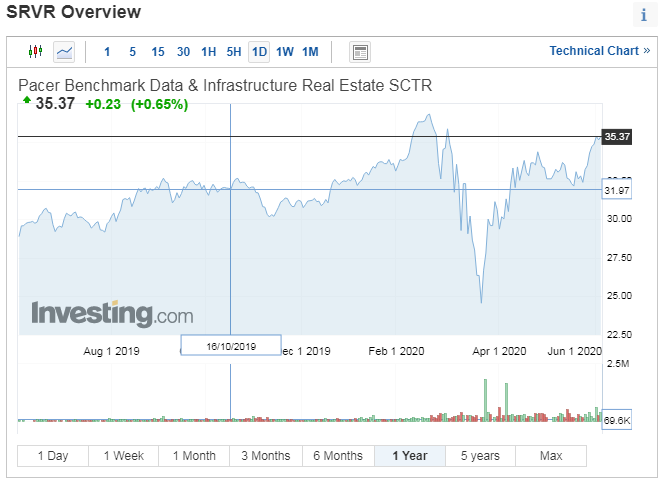Click the 35.37 current price label on axis

coord(617,137)
